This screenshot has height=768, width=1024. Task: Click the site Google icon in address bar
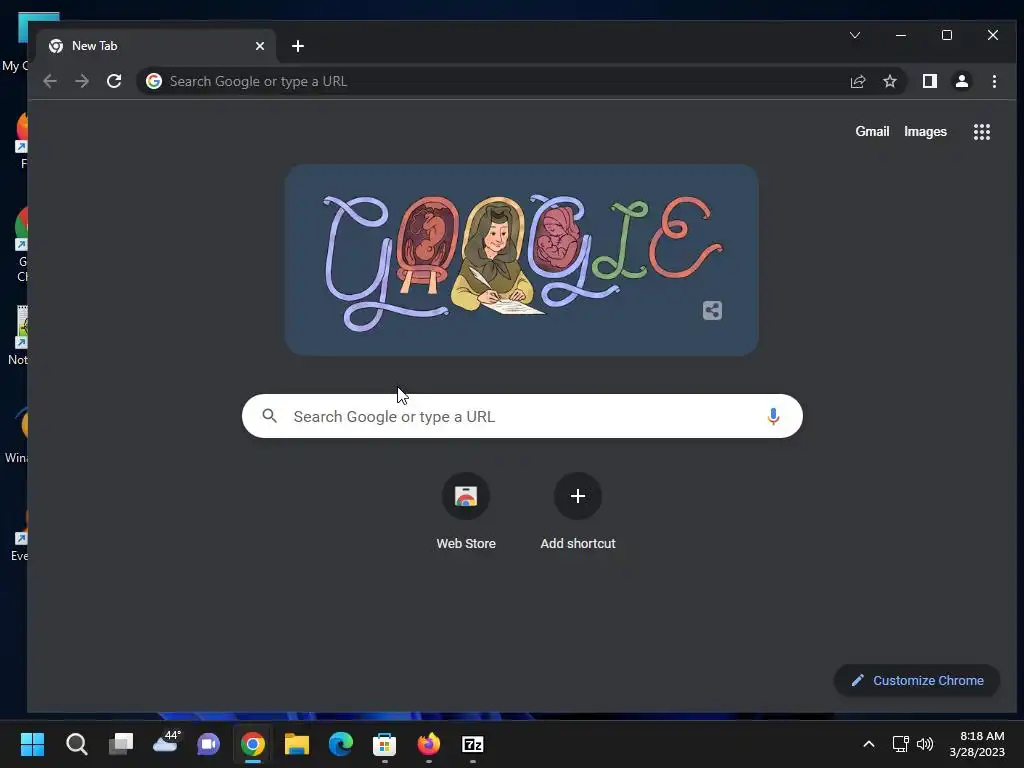154,81
